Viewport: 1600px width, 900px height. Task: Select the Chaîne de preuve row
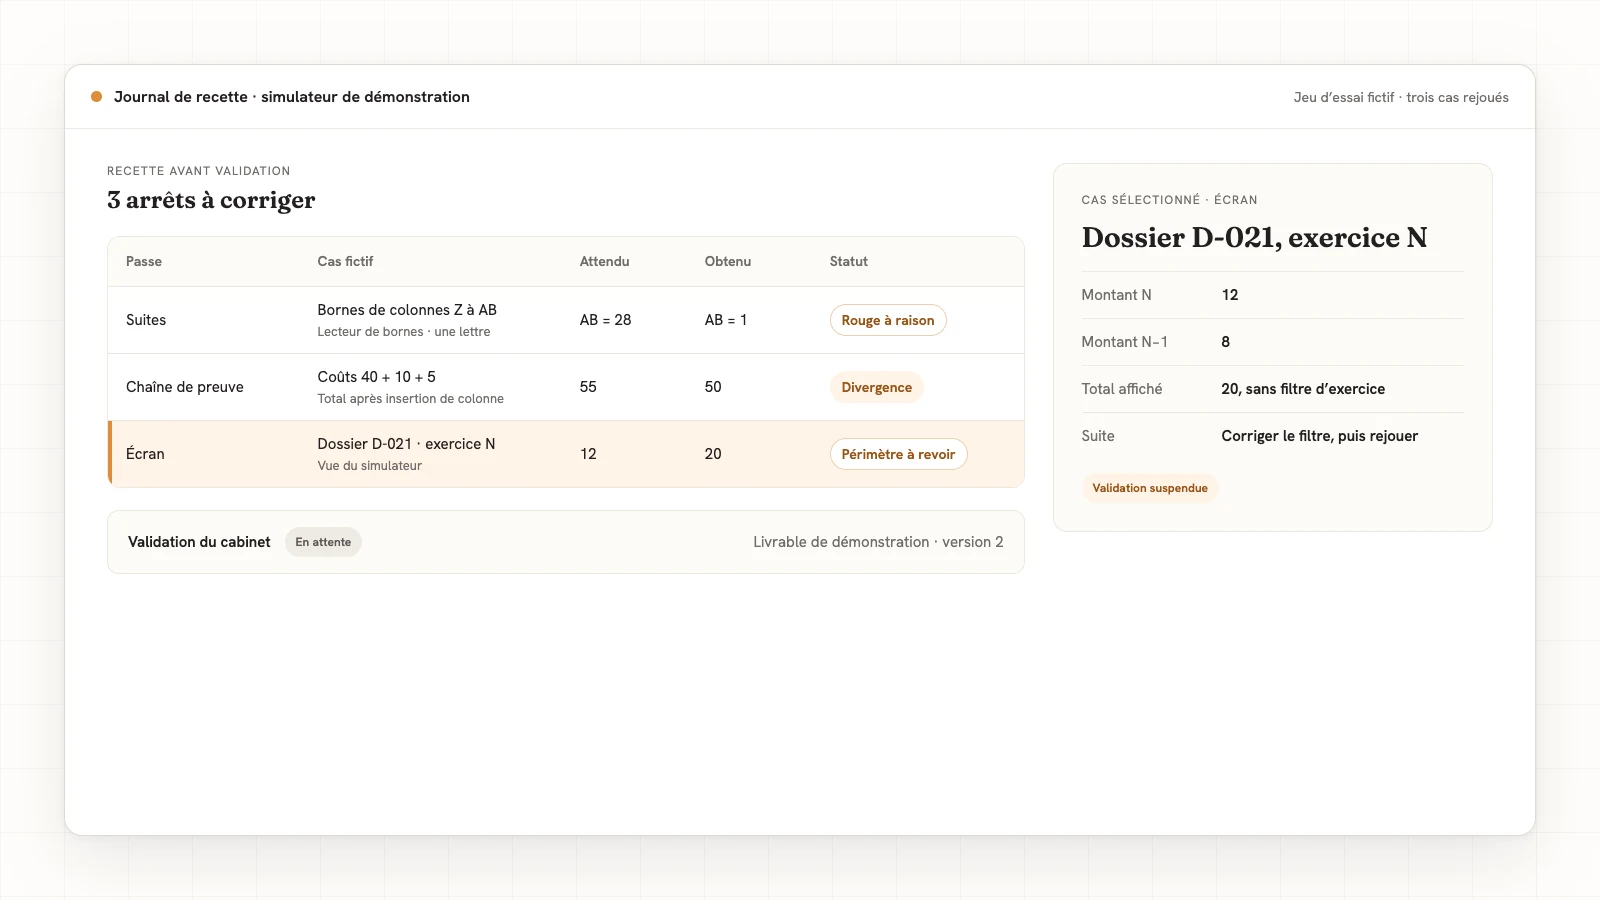(566, 387)
